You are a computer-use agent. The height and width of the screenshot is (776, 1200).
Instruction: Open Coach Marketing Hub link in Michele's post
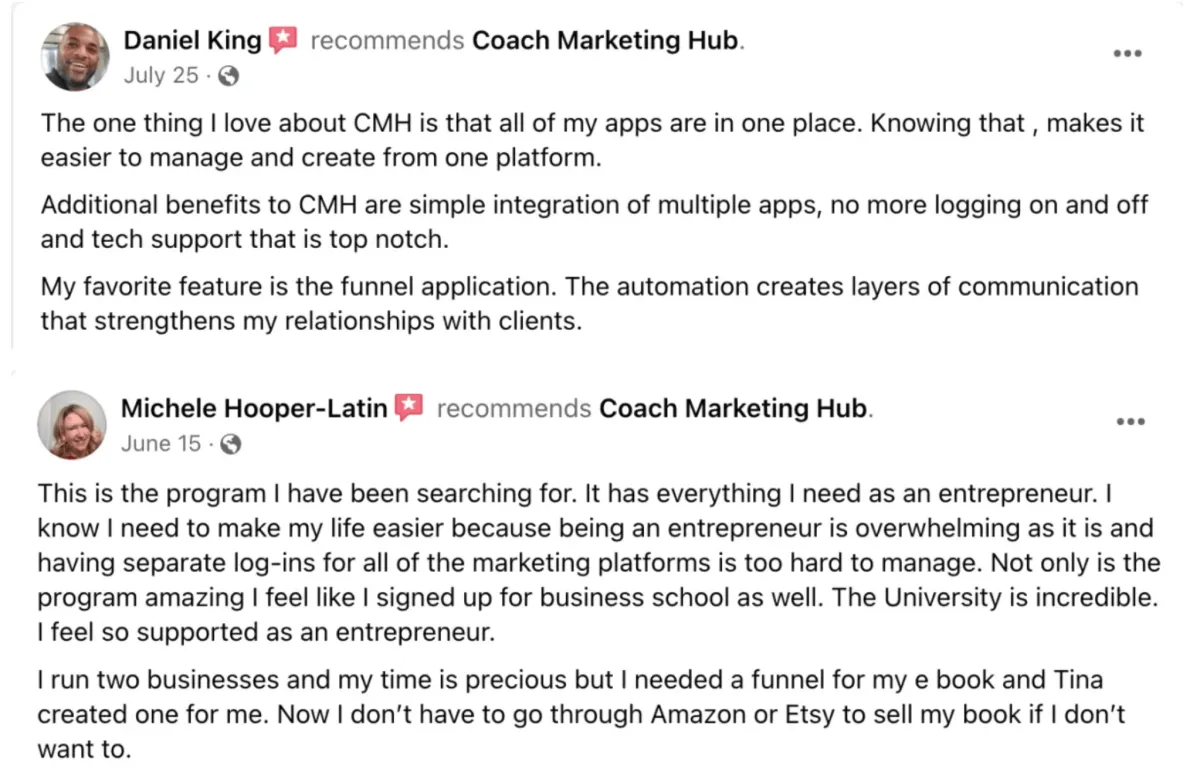coord(733,409)
